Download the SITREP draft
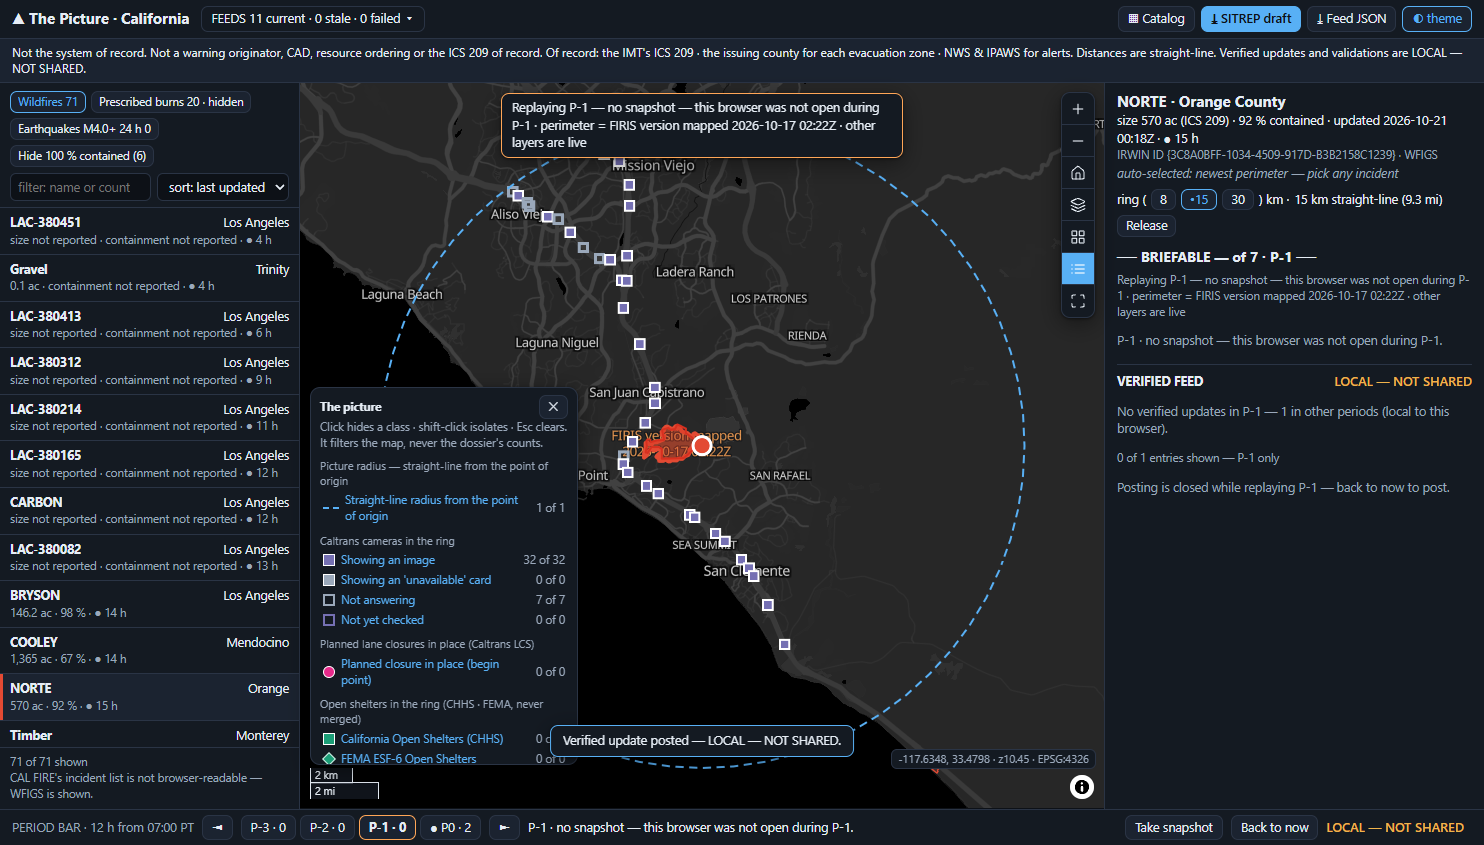The width and height of the screenshot is (1484, 845). pyautogui.click(x=1251, y=18)
